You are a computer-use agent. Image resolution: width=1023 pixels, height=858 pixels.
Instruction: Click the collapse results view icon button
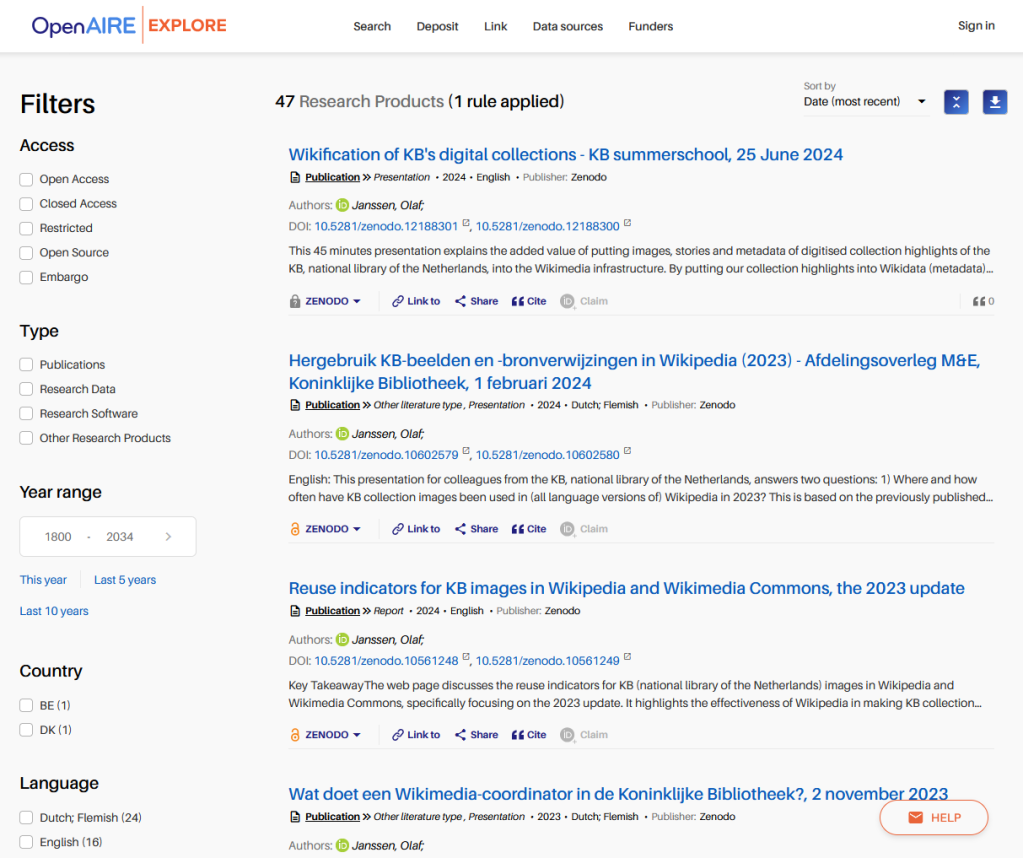tap(956, 102)
